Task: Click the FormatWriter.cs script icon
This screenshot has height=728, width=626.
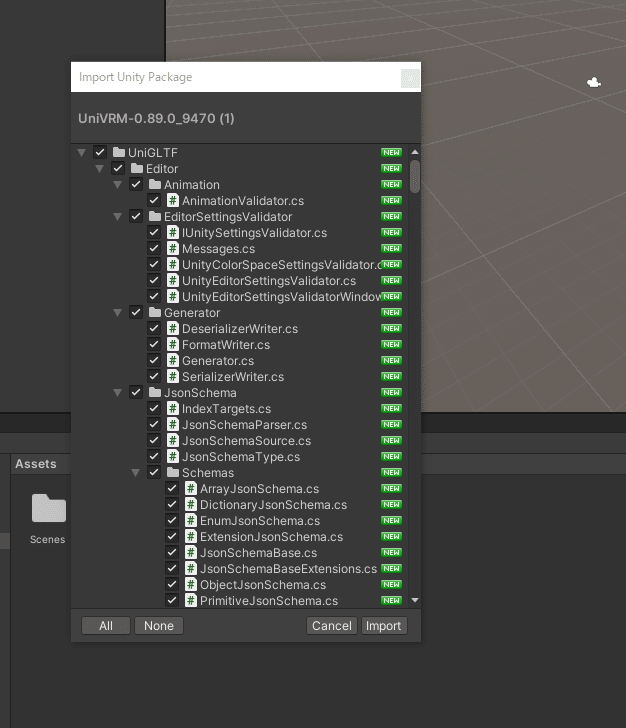Action: tap(173, 344)
